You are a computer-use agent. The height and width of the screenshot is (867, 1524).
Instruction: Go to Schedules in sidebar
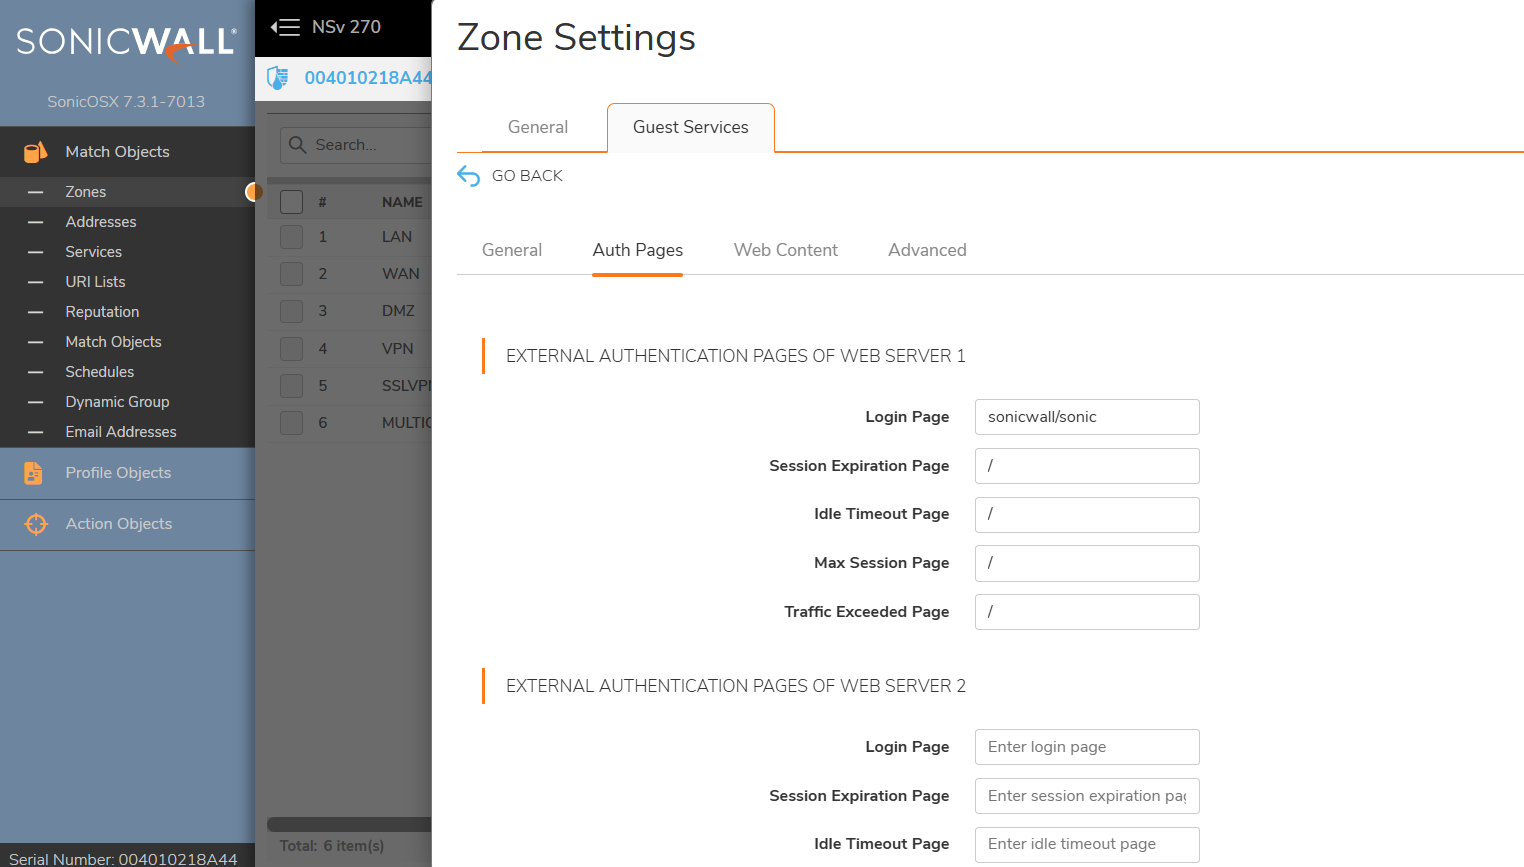pyautogui.click(x=99, y=372)
